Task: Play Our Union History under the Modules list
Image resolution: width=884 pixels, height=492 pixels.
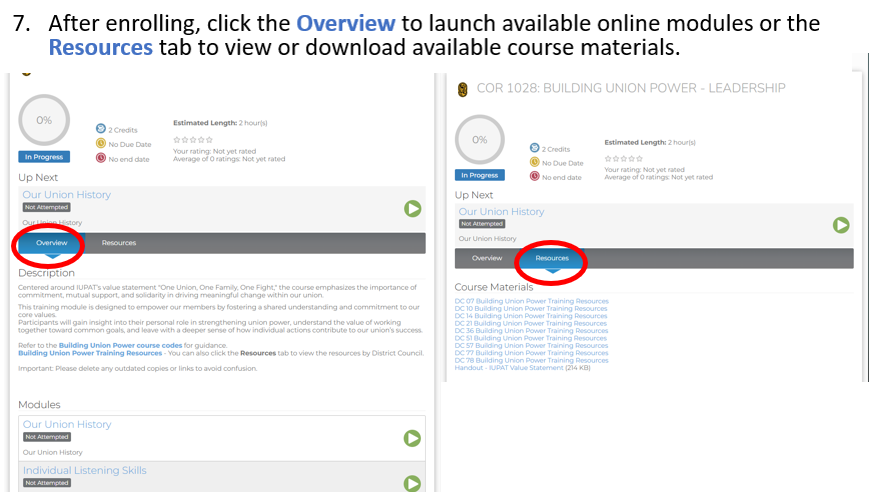Action: [x=412, y=438]
